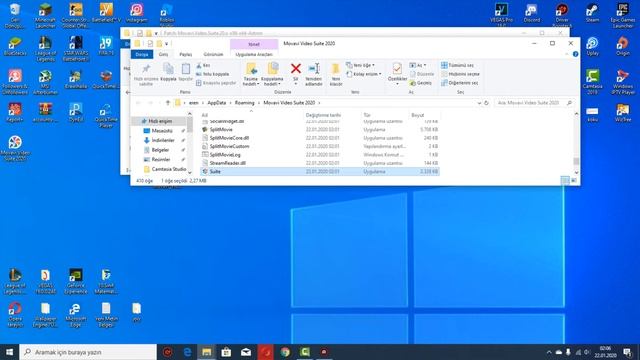Select Hızlı erişim in navigation pane
640x360 pixels.
[160, 121]
